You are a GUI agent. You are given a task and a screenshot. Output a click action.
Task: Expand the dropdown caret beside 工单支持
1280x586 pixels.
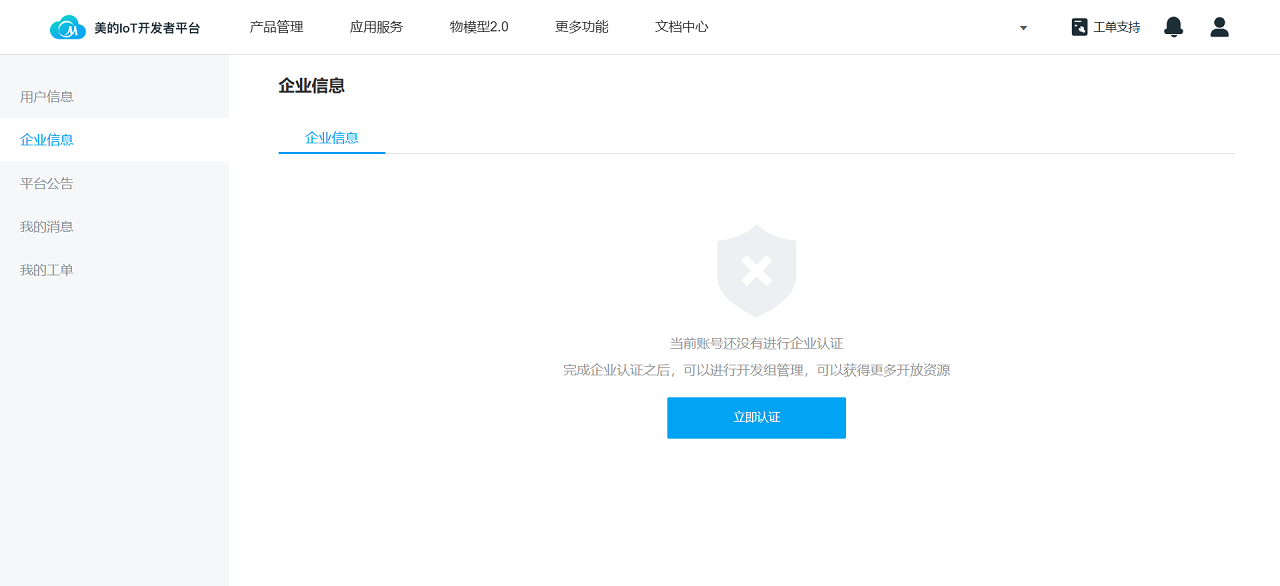tap(1023, 28)
